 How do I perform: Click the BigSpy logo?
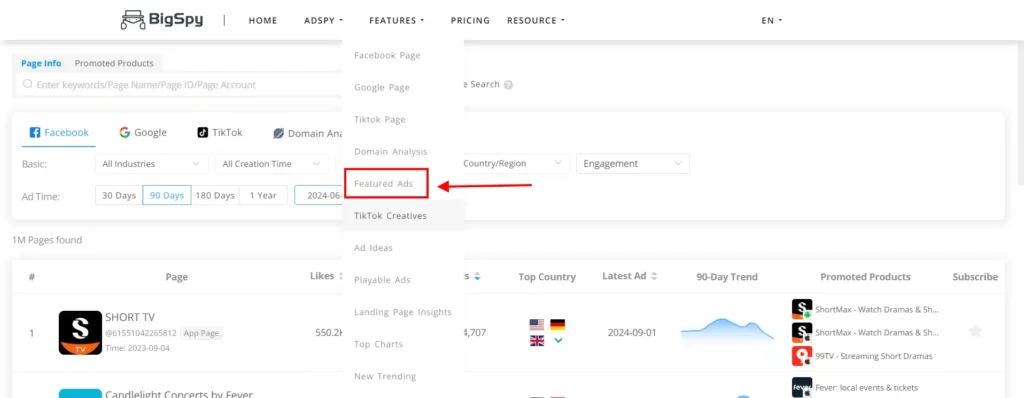pos(162,20)
